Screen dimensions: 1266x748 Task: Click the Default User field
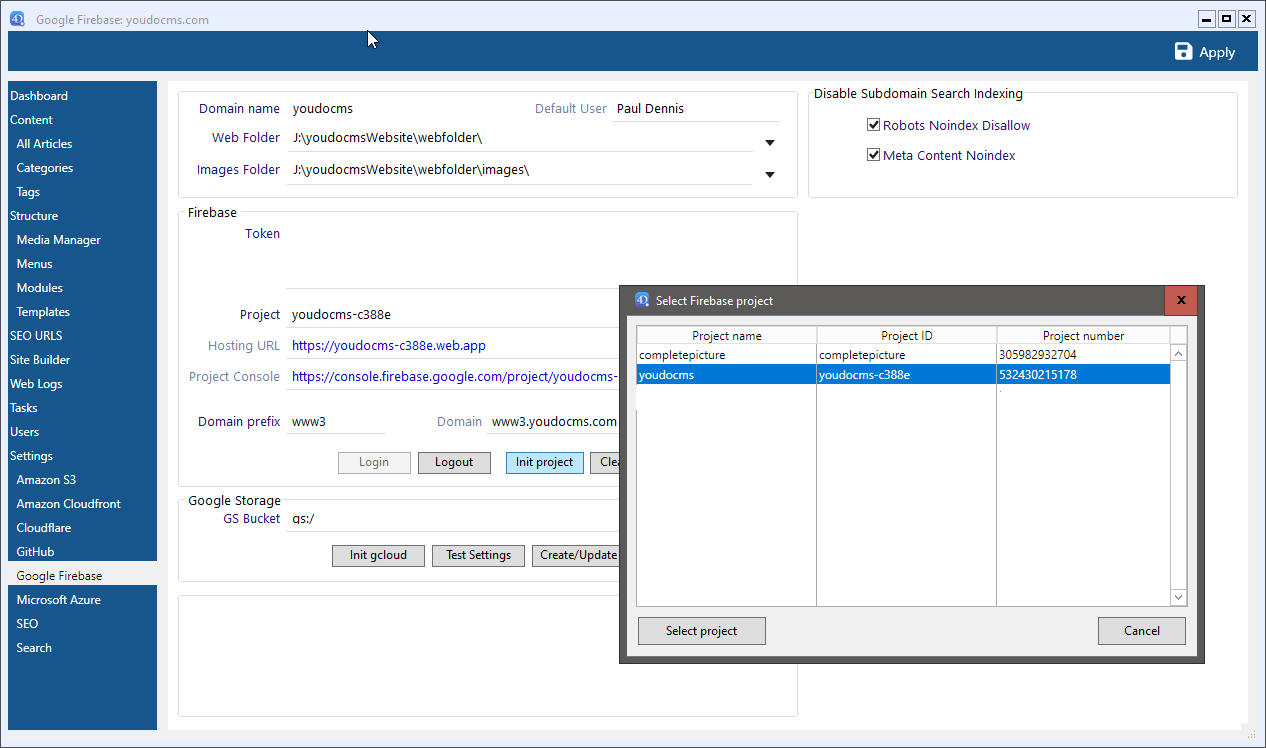(x=696, y=109)
